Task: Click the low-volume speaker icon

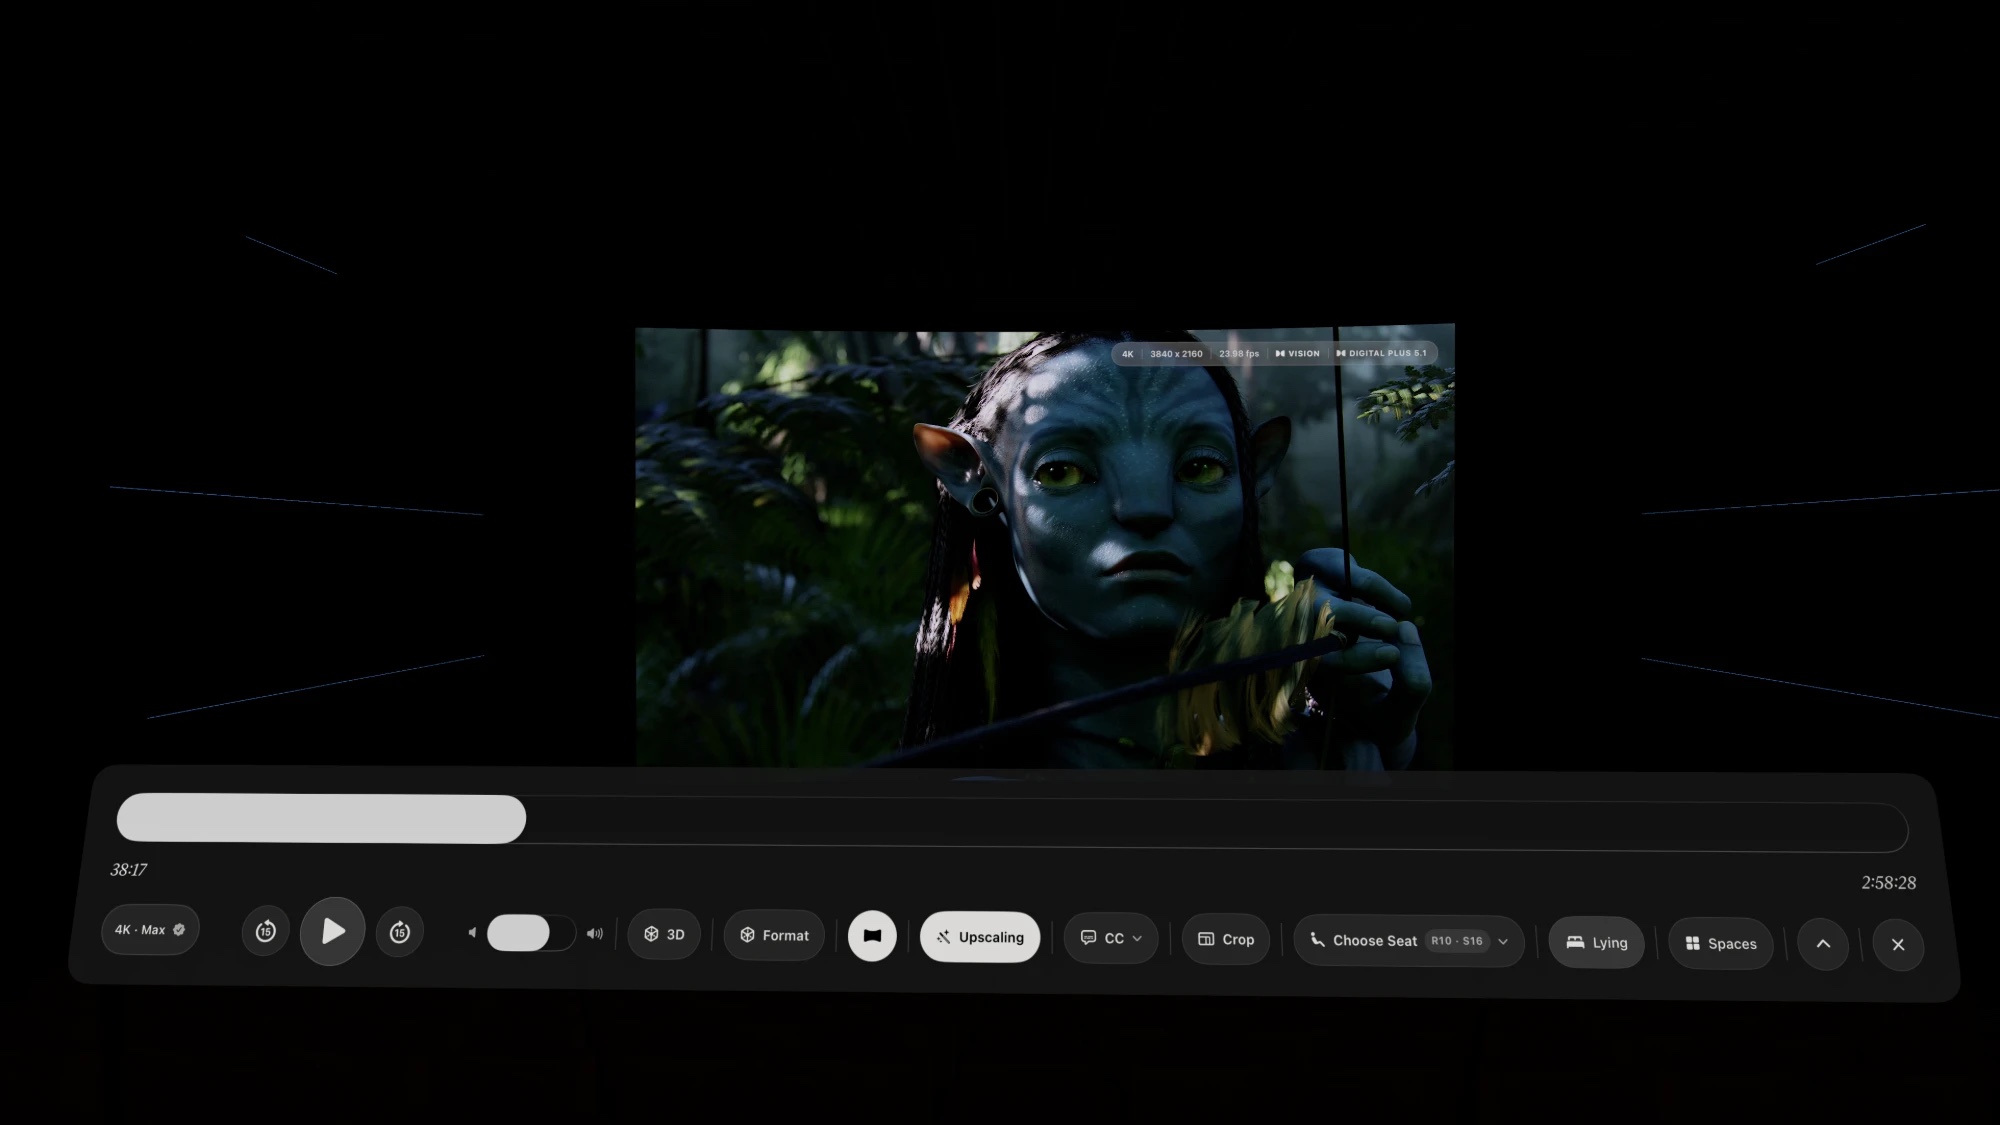Action: [x=472, y=933]
